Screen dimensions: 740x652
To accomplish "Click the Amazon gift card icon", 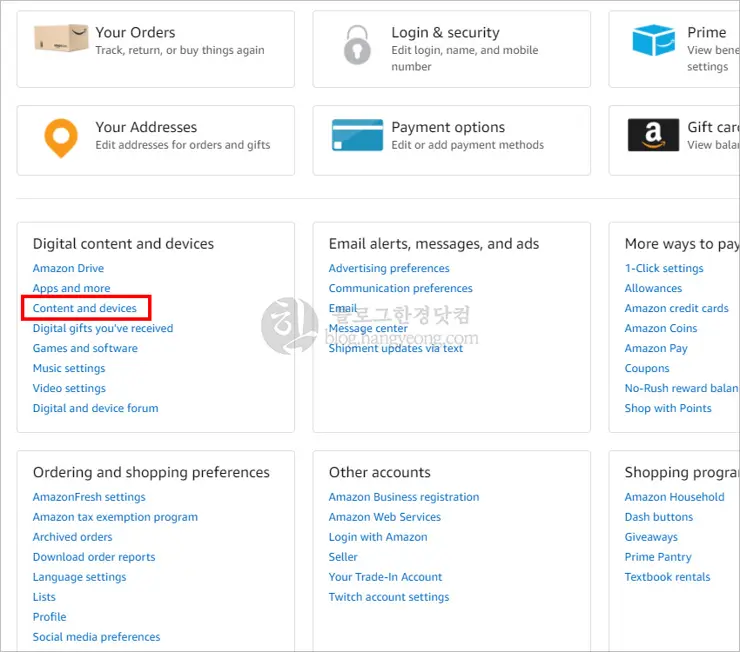I will (653, 135).
